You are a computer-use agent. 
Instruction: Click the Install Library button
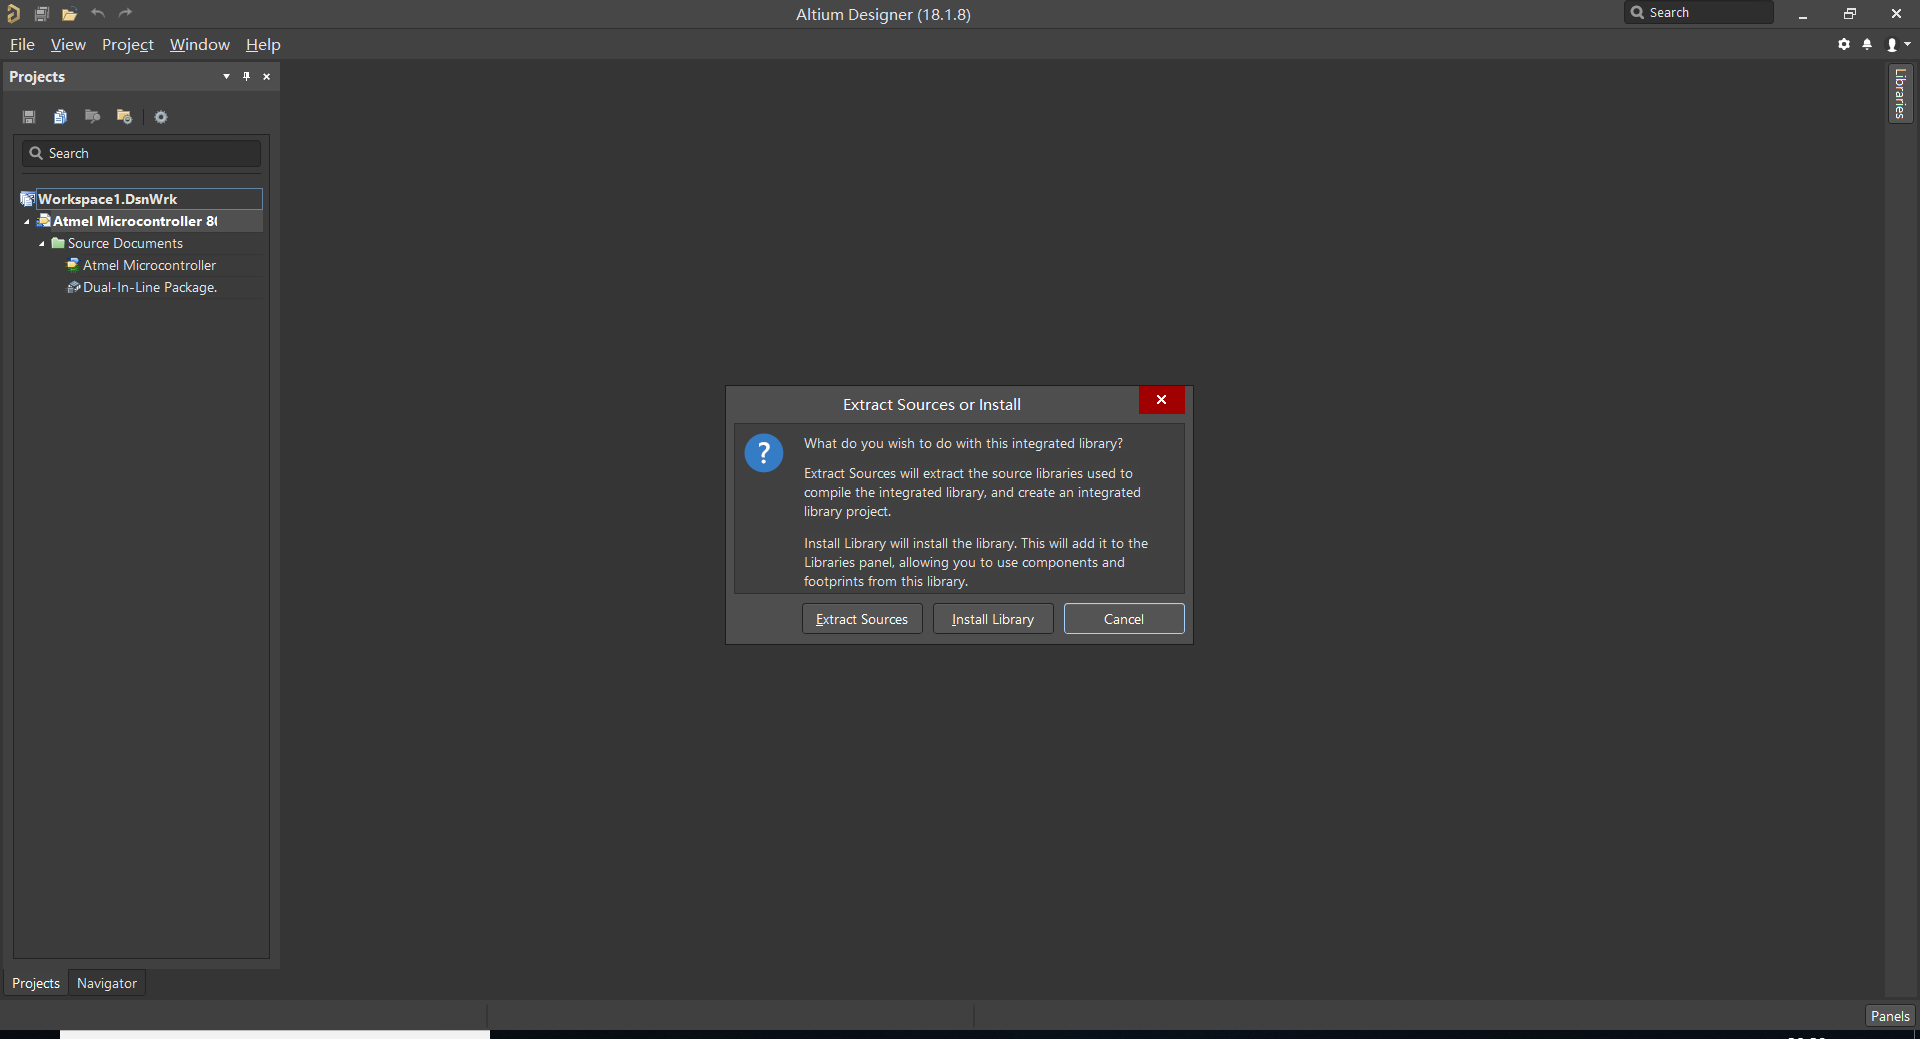pos(993,619)
